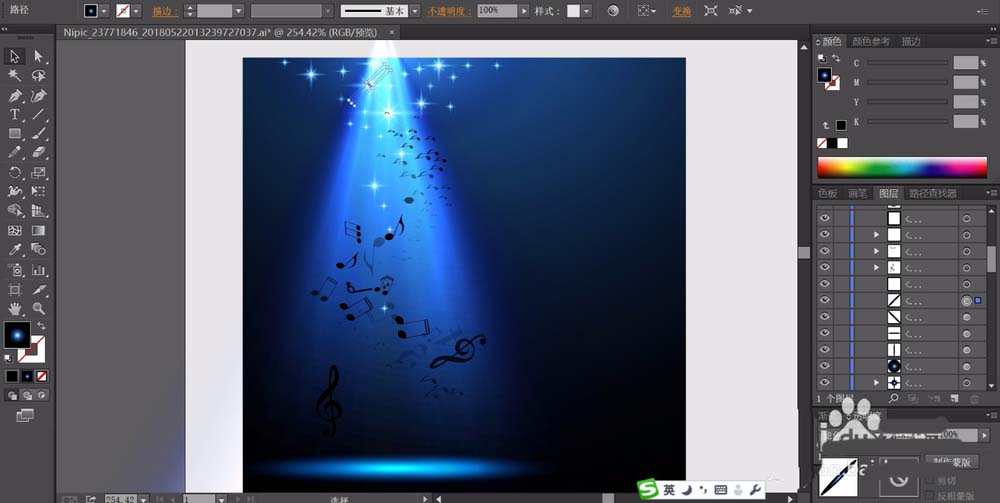Click the 变换 transform link

681,11
